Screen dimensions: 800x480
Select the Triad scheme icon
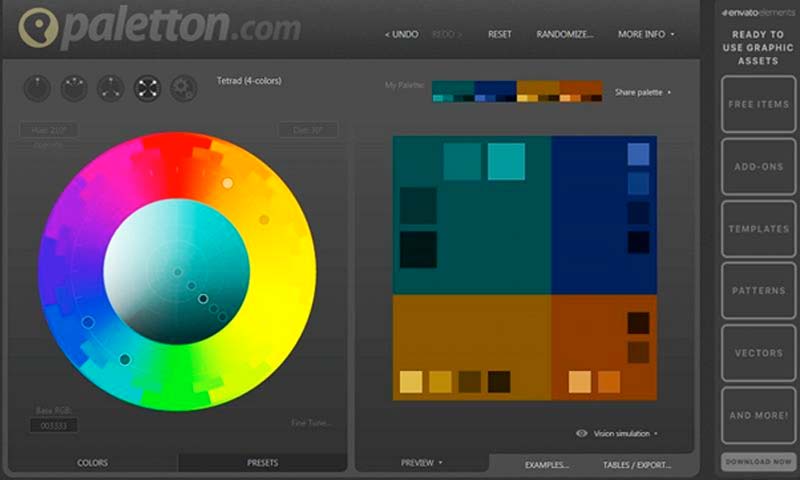[x=111, y=88]
